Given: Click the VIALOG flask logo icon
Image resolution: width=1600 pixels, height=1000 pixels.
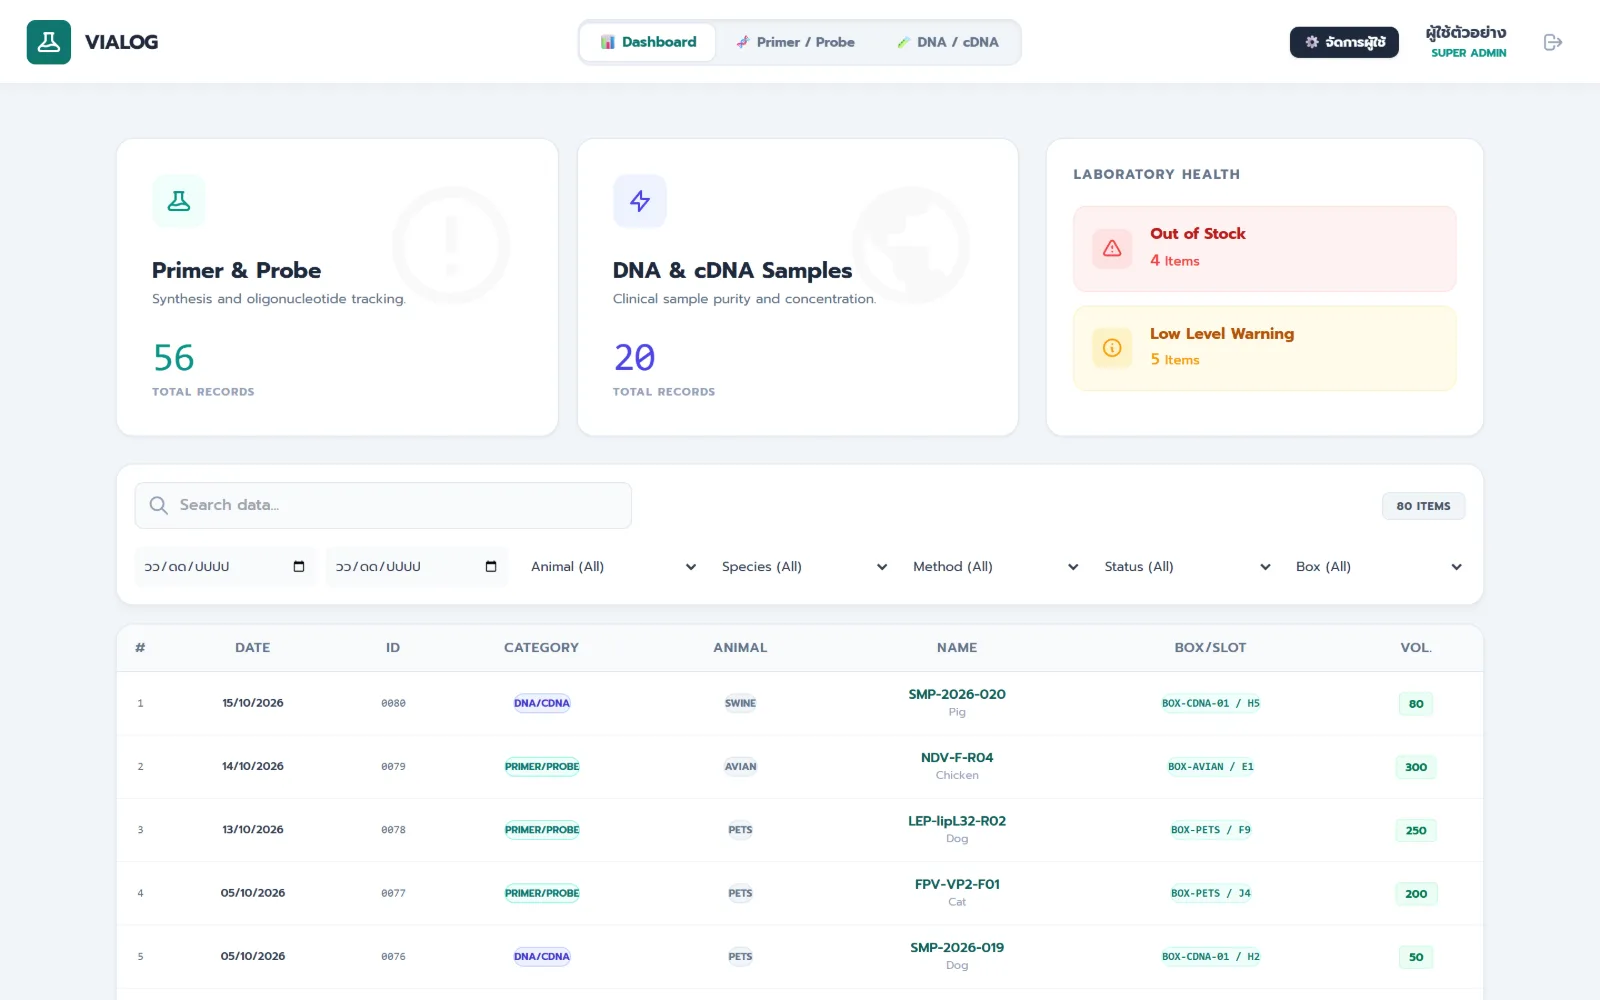Looking at the screenshot, I should click(48, 42).
